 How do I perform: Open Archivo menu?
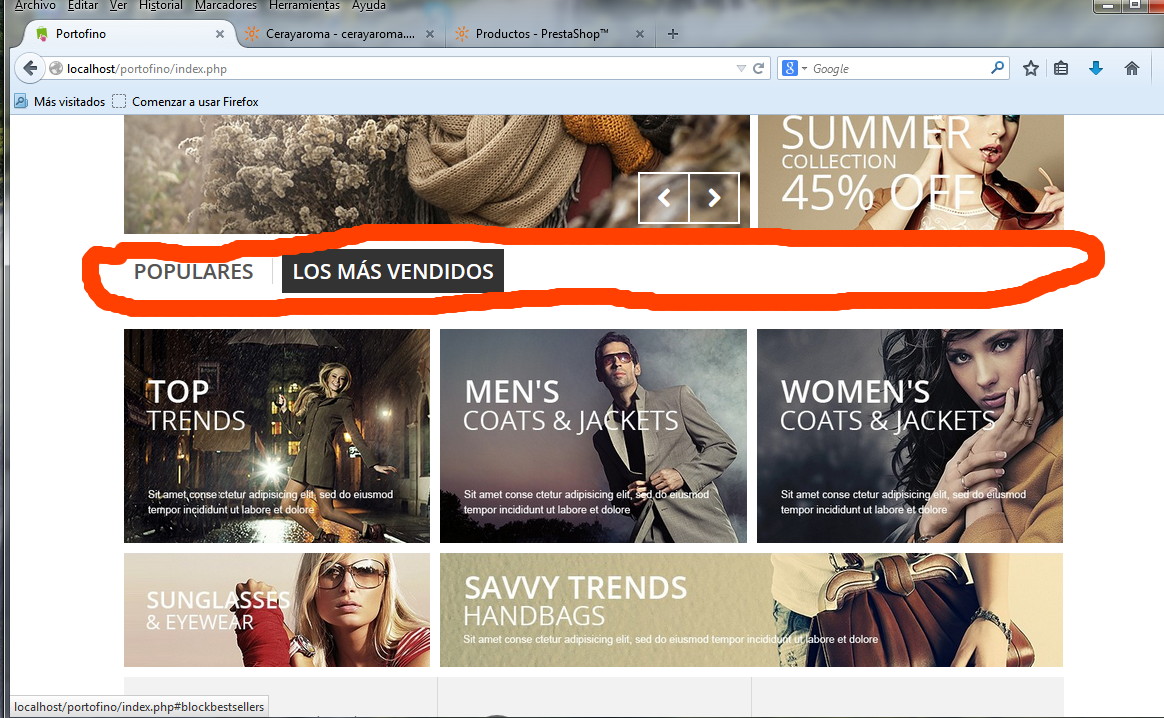(34, 5)
